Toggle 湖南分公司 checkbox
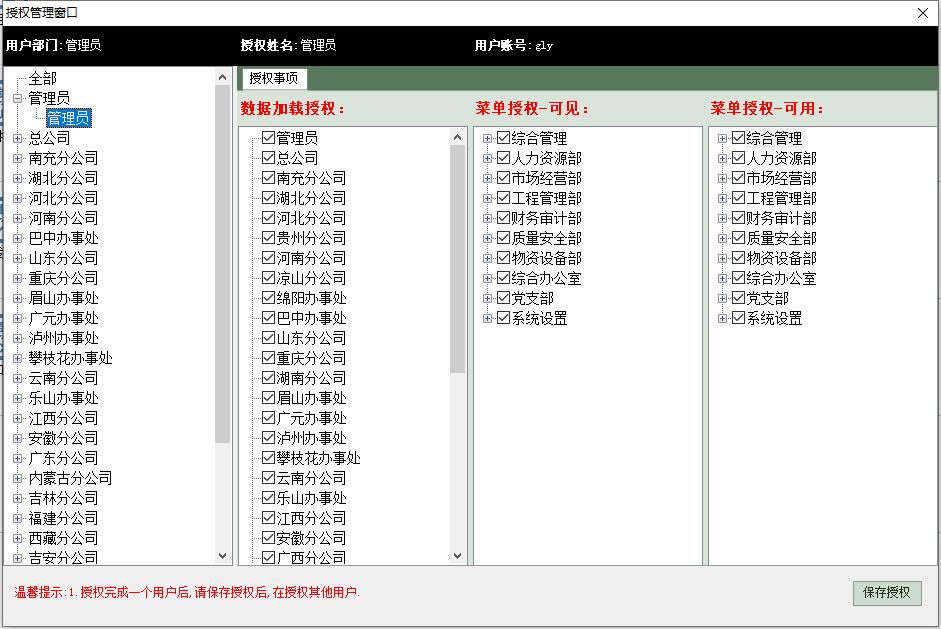The width and height of the screenshot is (941, 629). point(268,378)
